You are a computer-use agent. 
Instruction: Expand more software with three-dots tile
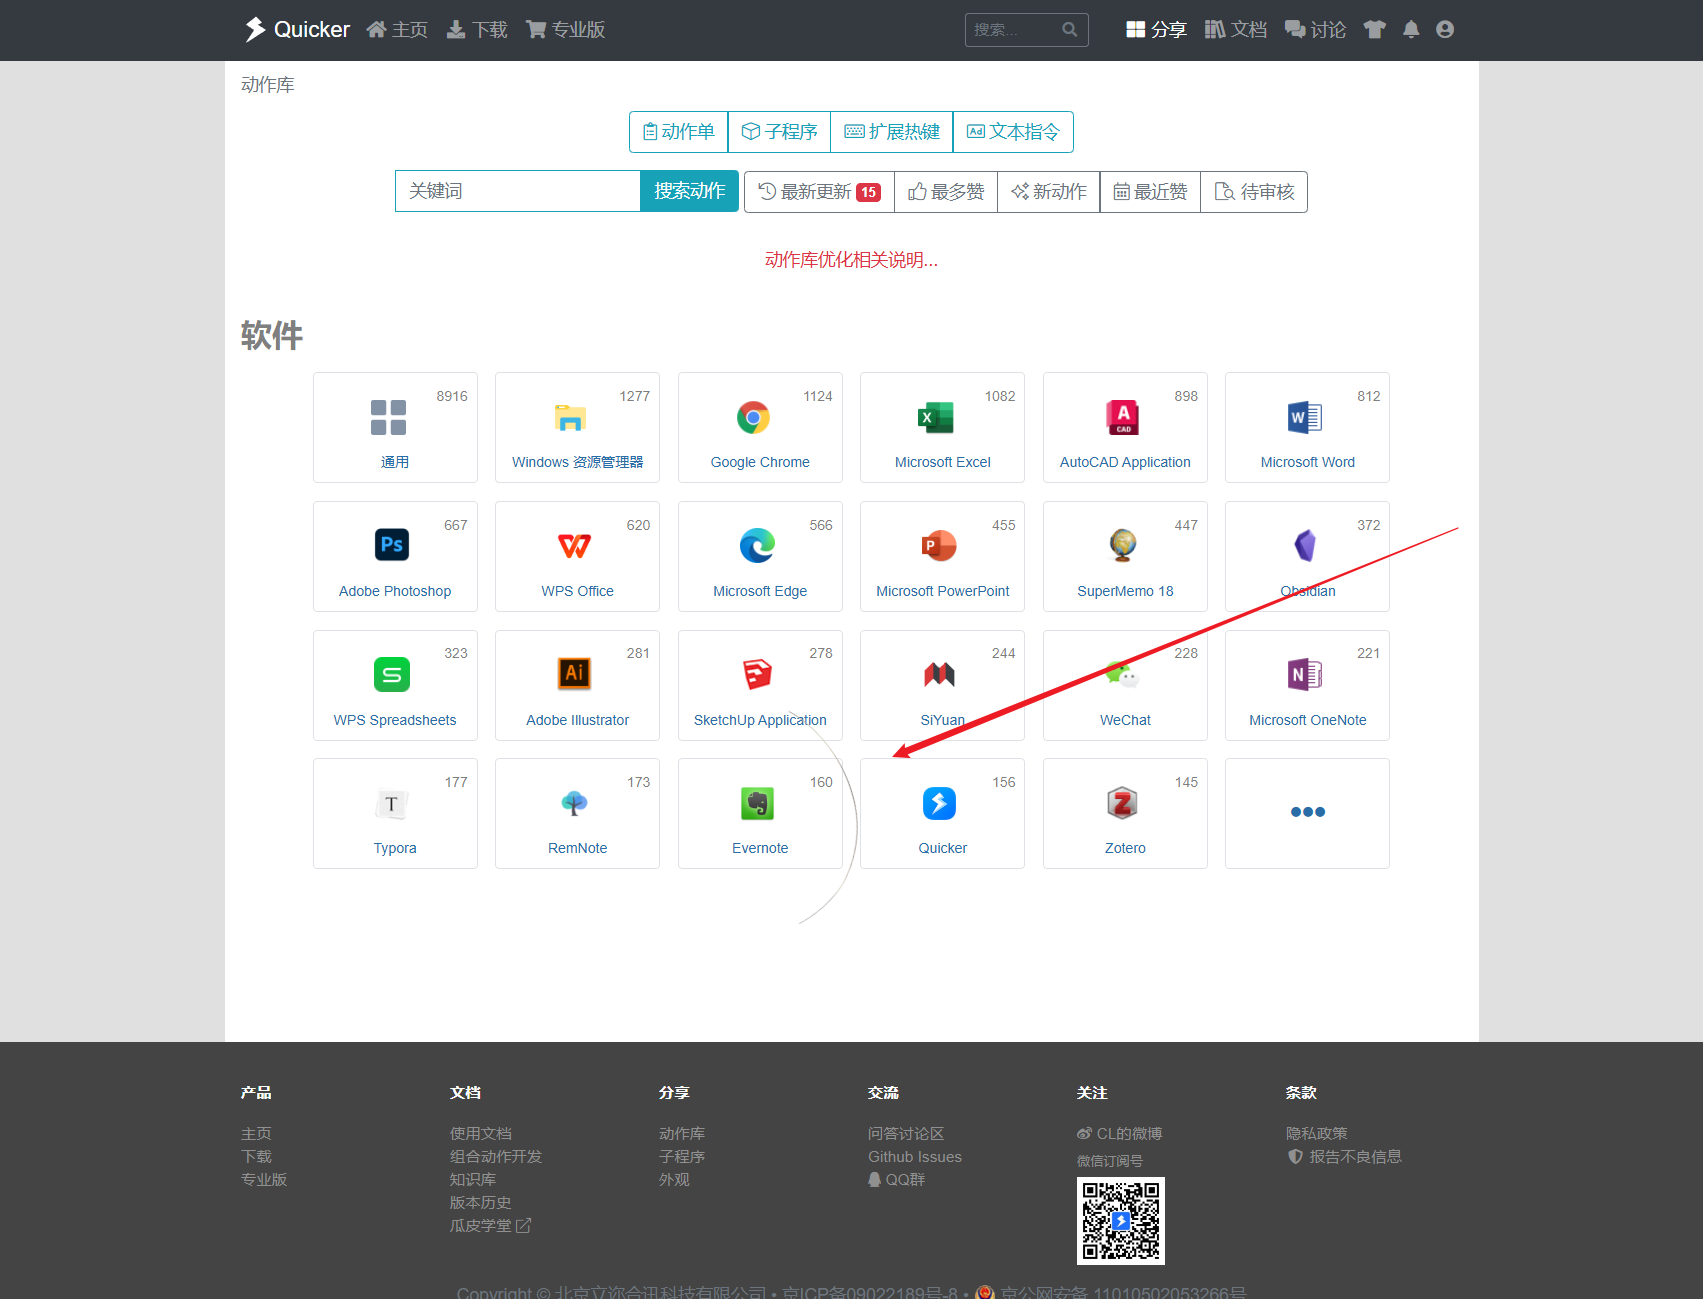point(1307,812)
